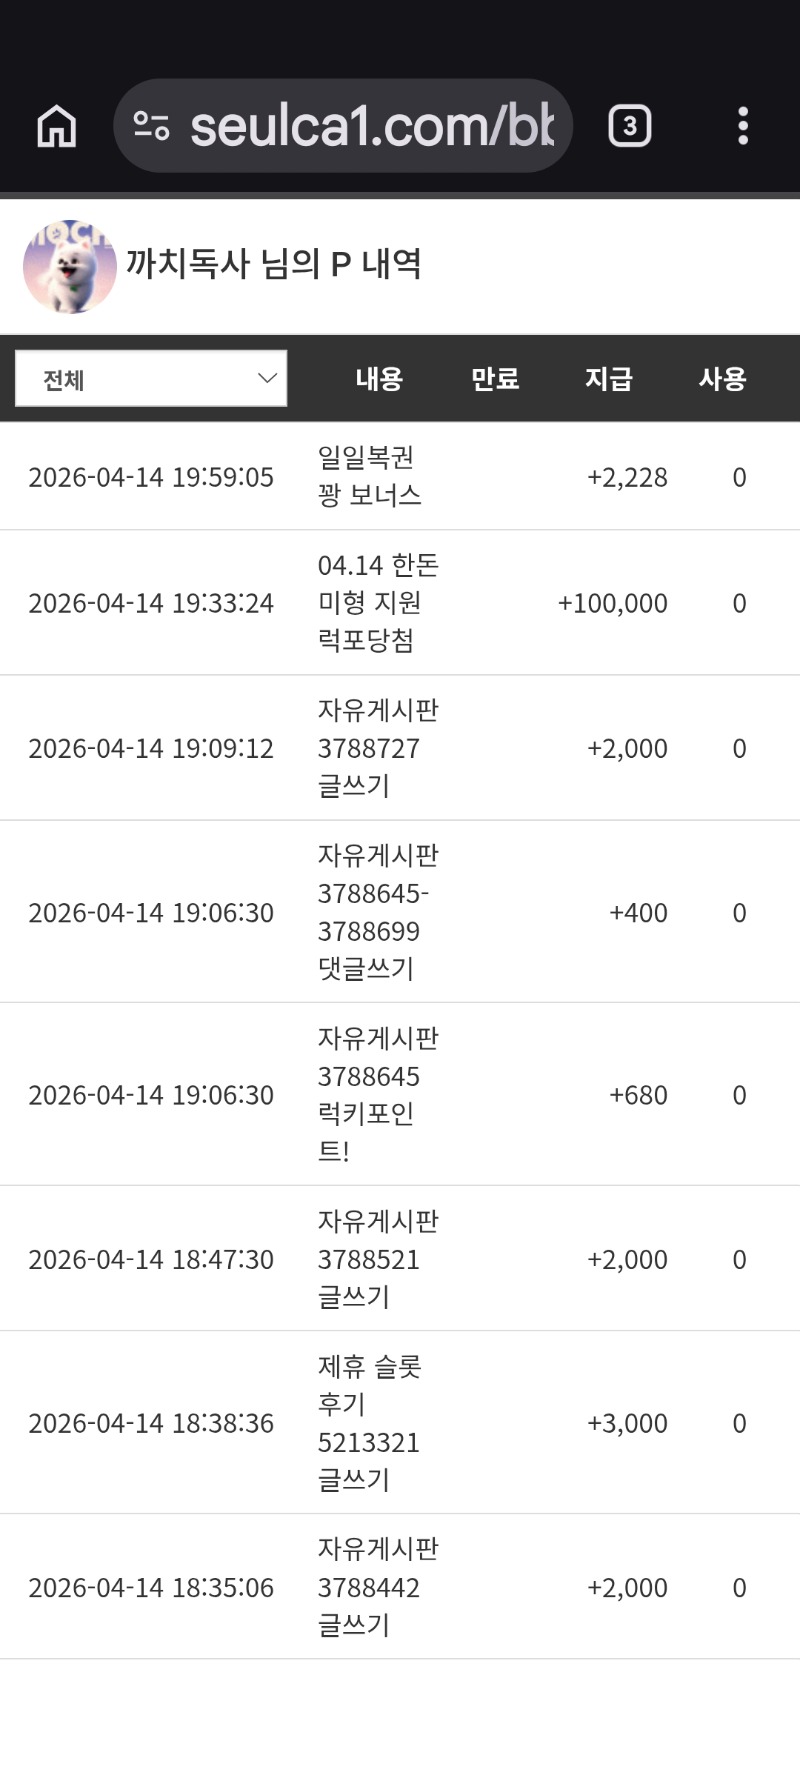Expand the 전체 filter dropdown
The image size is (800, 1778).
151,379
